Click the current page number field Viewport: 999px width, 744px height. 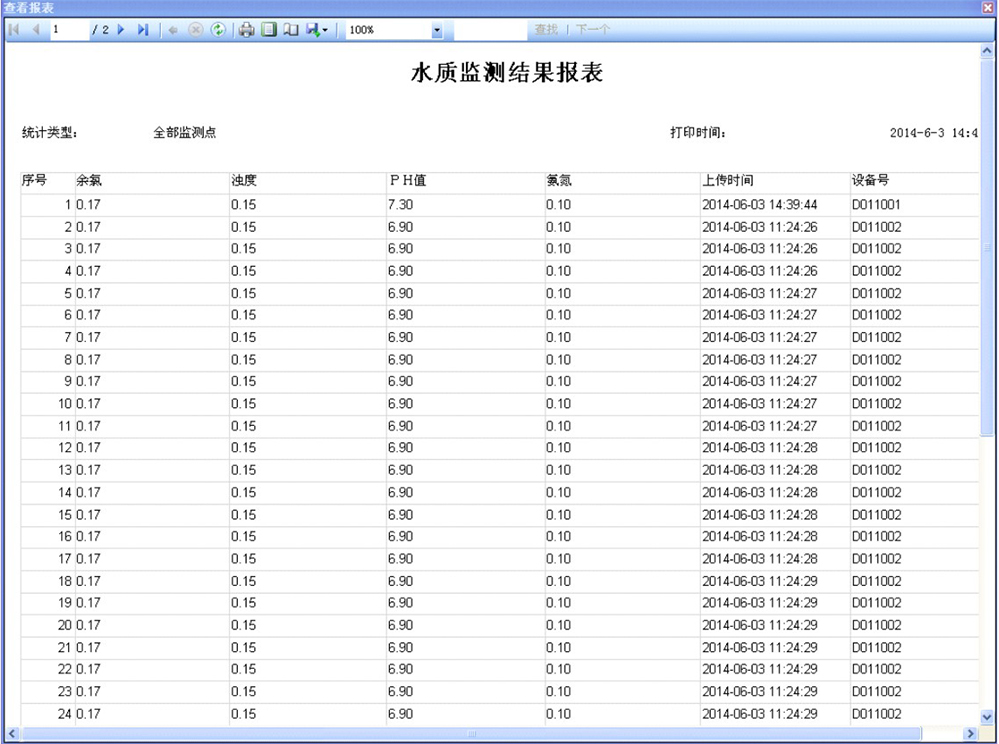tap(68, 30)
